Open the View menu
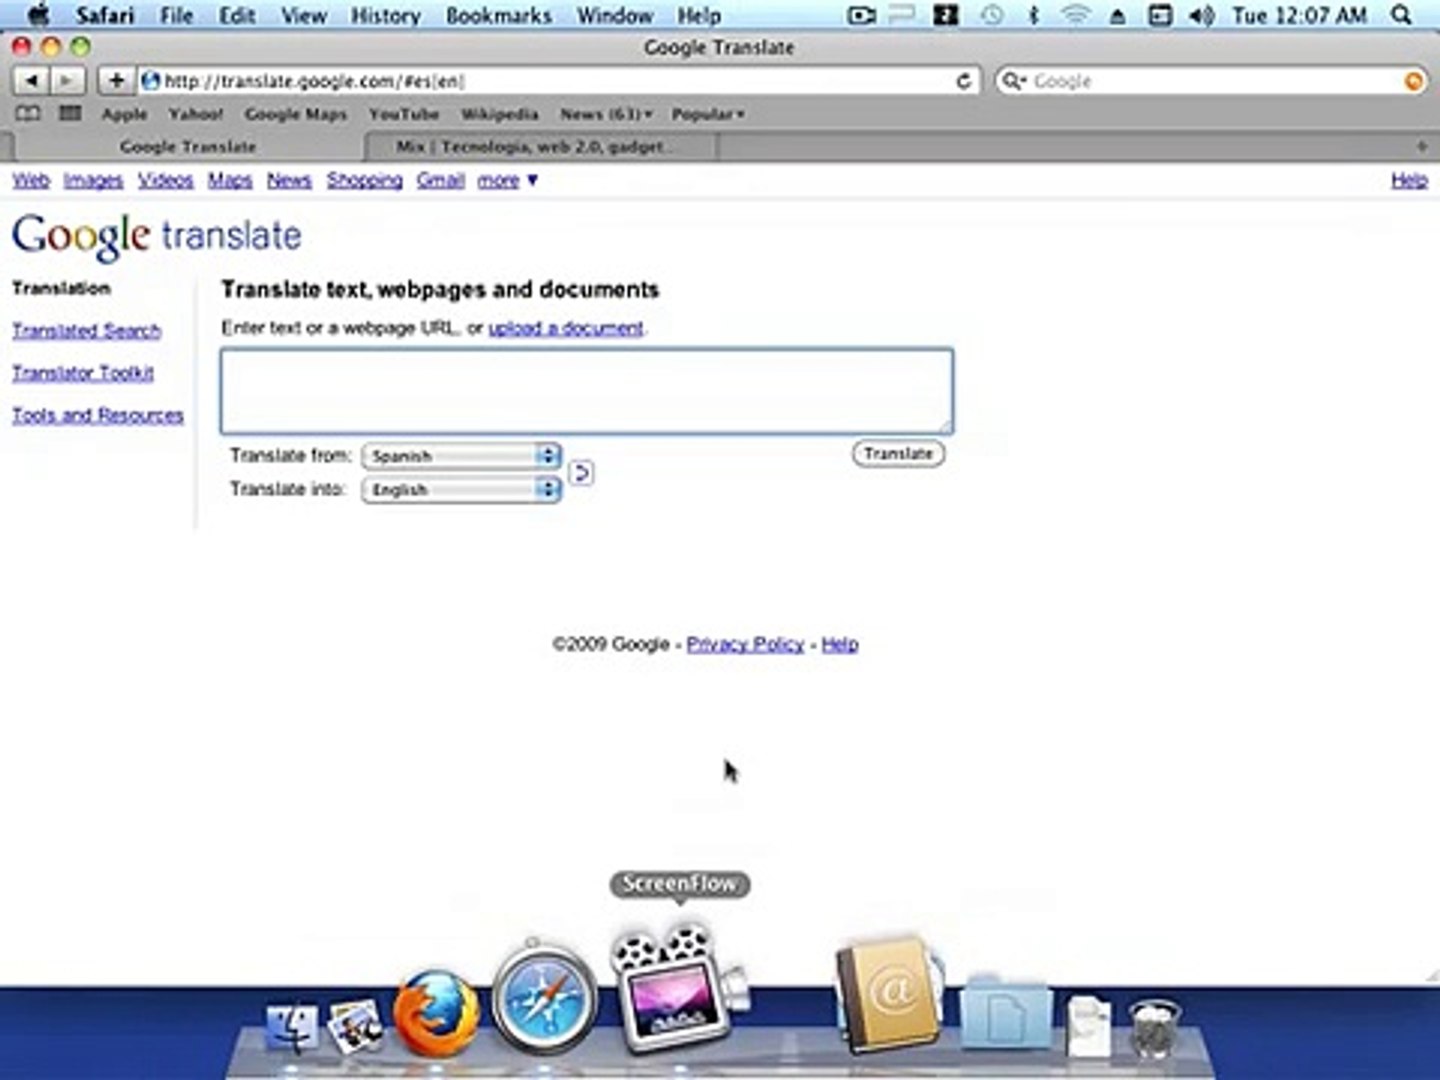1440x1080 pixels. [x=304, y=15]
